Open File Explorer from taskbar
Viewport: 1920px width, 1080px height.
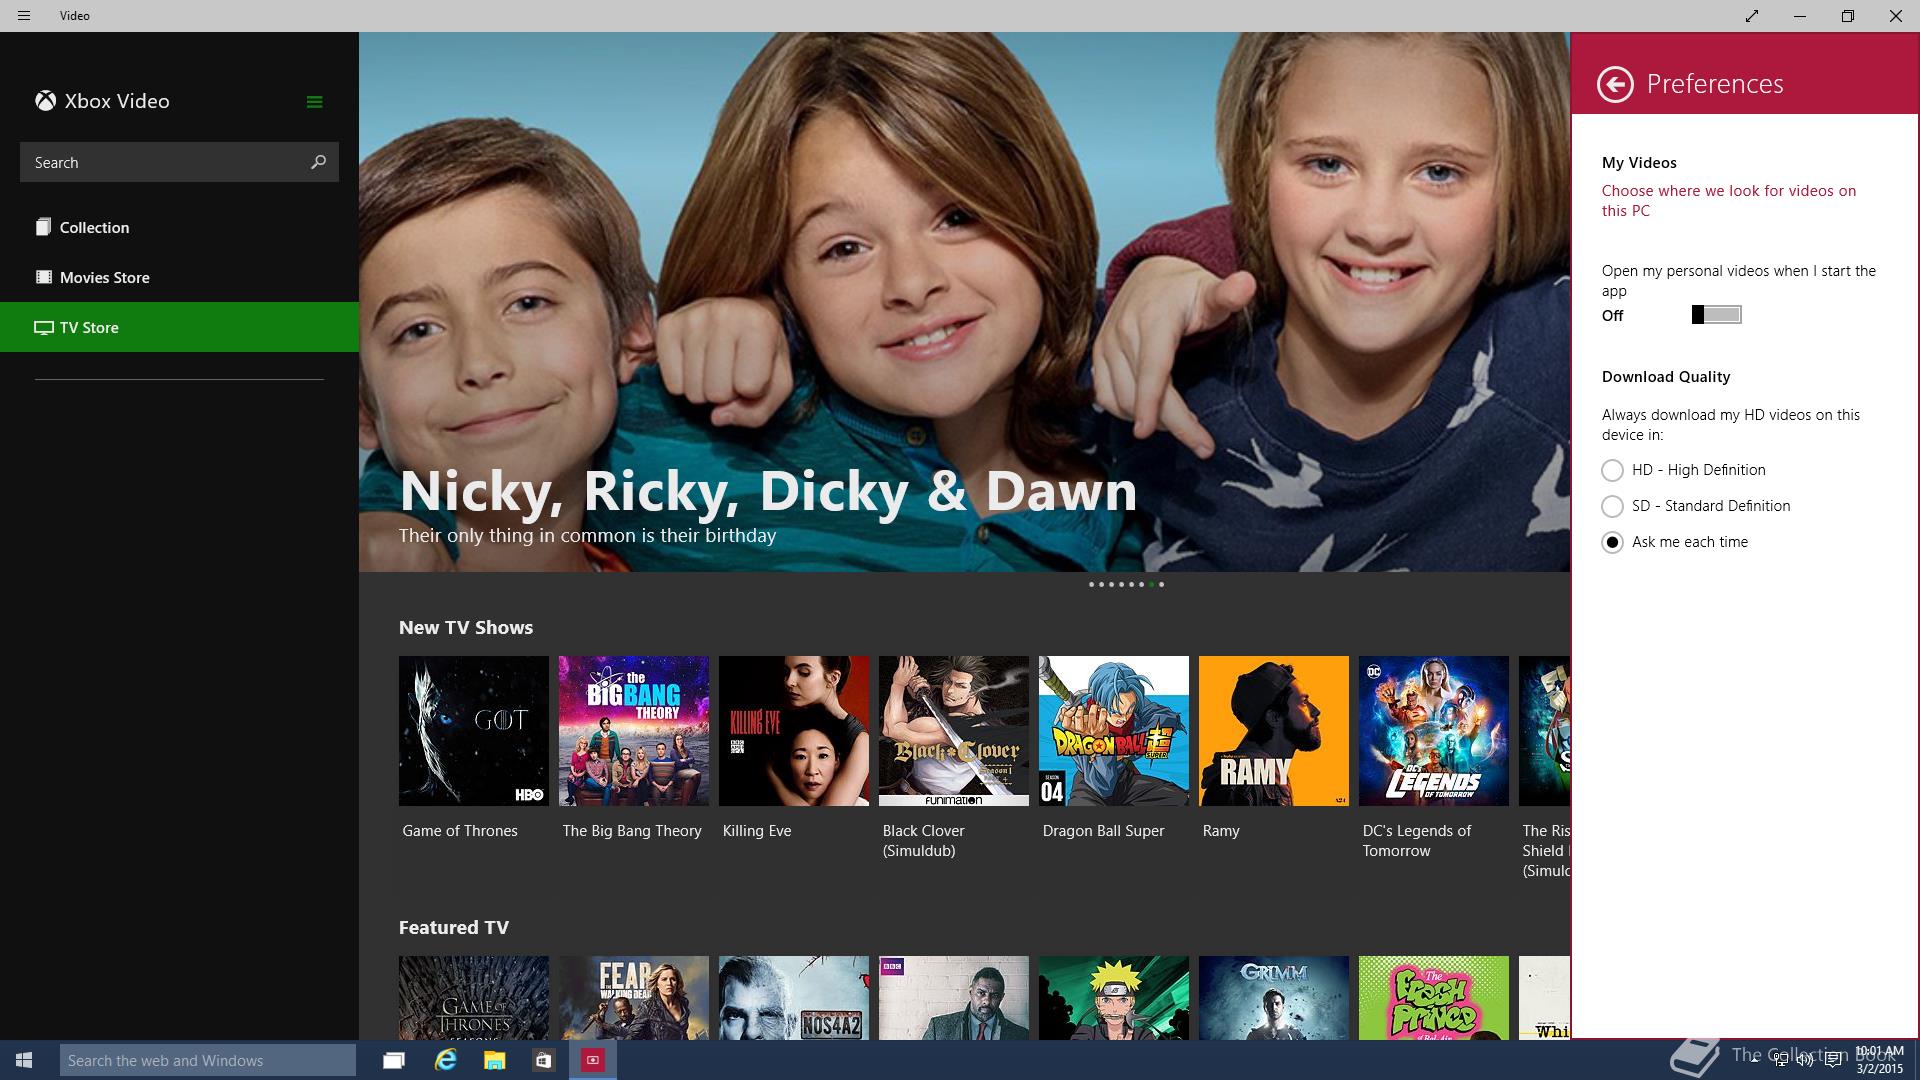pyautogui.click(x=495, y=1060)
